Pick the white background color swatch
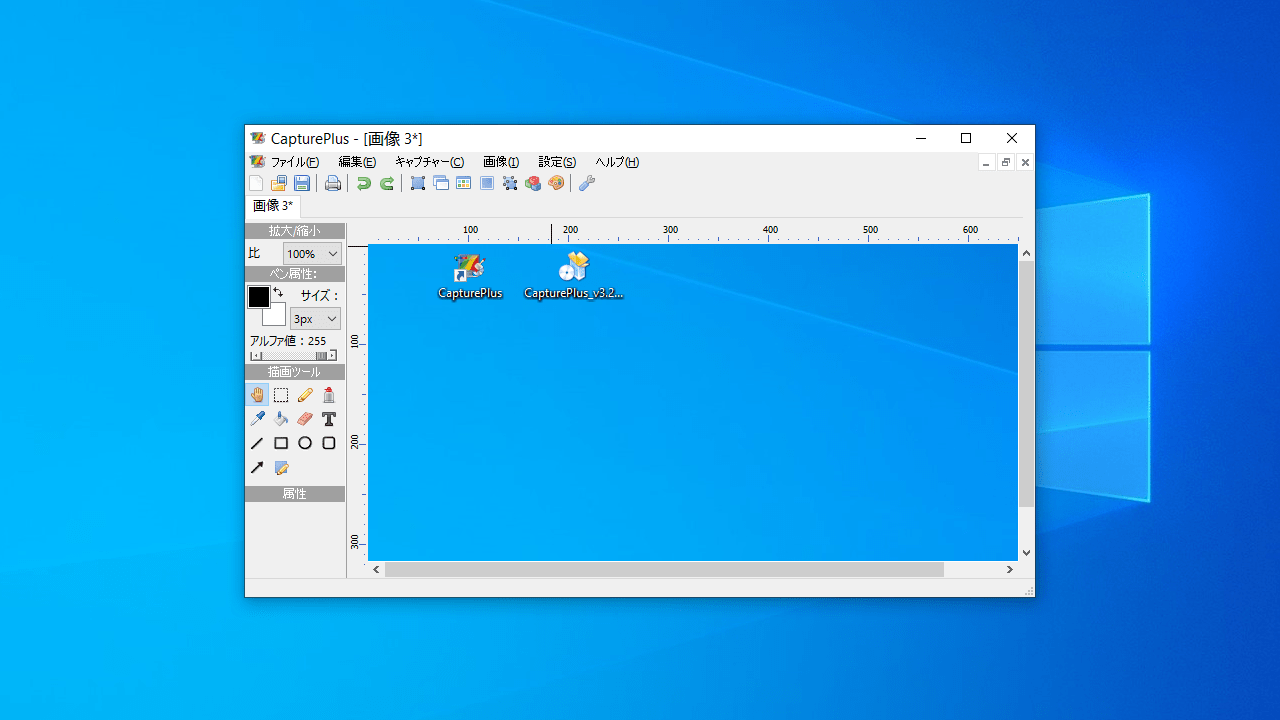The height and width of the screenshot is (720, 1280). coord(277,317)
